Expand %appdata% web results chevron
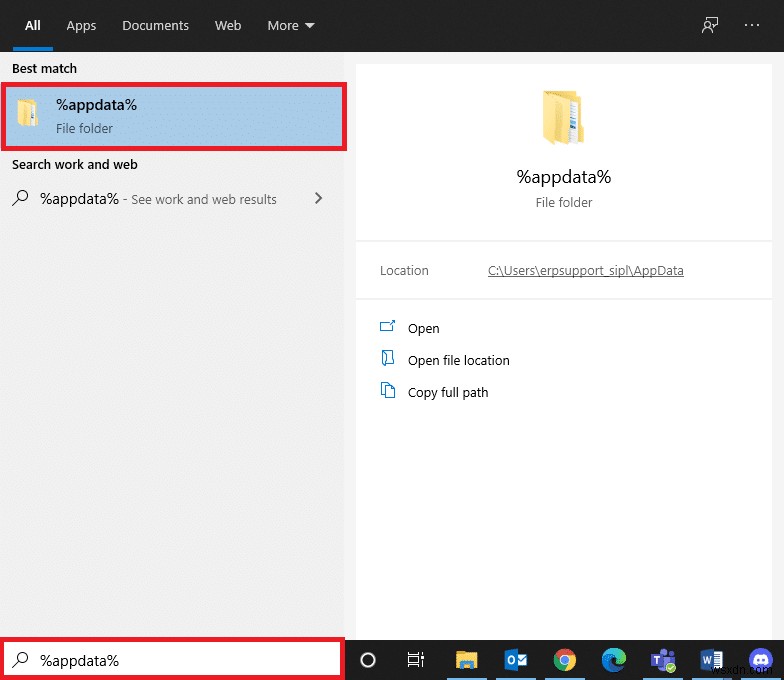The image size is (784, 680). point(318,199)
